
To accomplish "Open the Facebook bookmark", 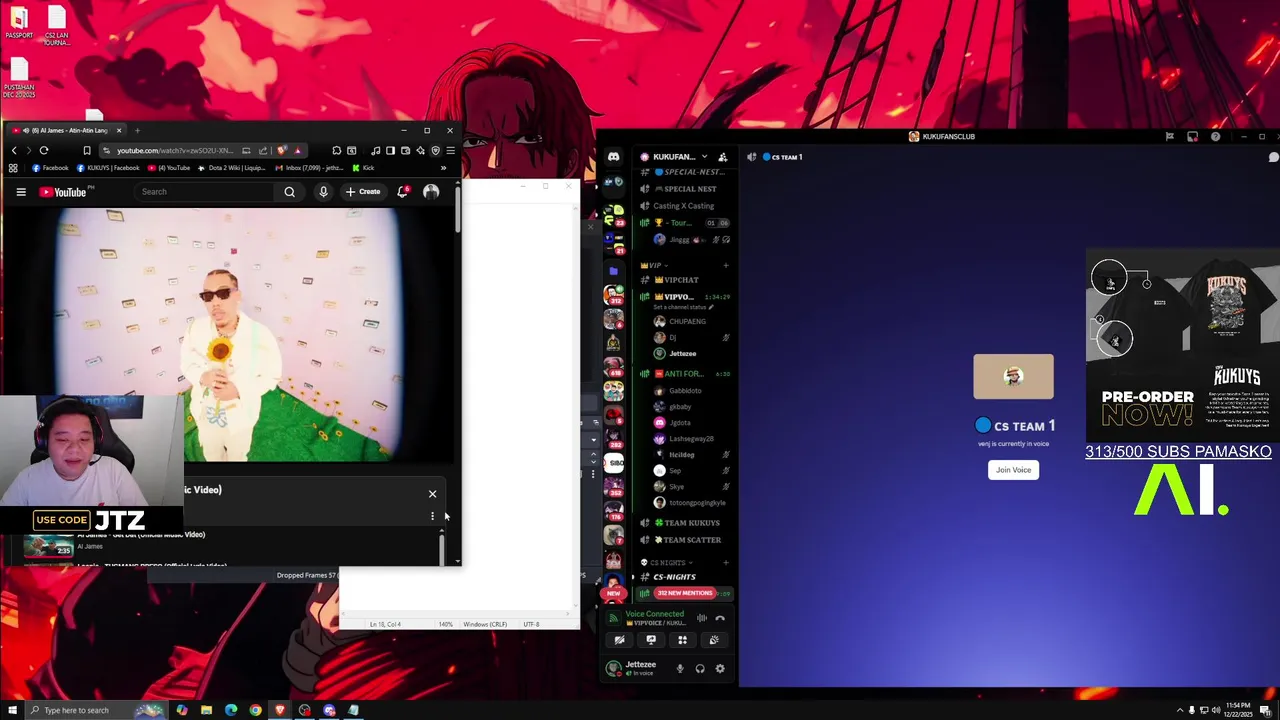I will 50,168.
